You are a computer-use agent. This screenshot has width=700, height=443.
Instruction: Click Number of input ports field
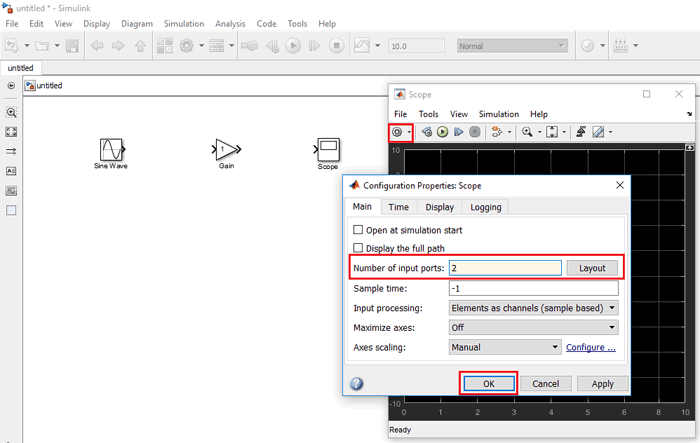pos(505,268)
